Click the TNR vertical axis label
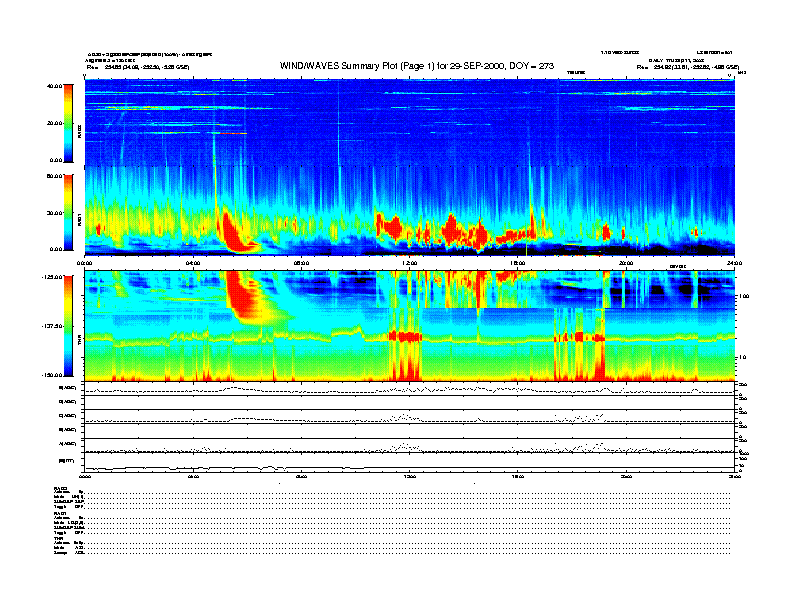 point(79,342)
